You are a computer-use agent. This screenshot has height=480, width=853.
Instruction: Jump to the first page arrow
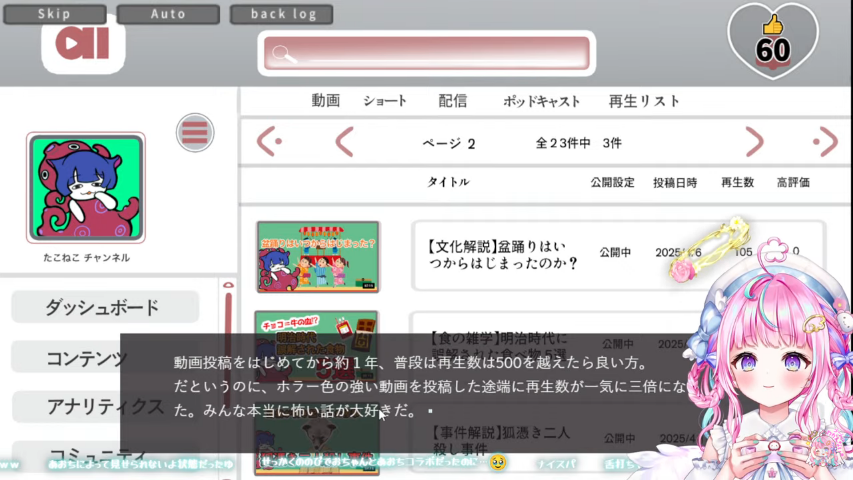tap(269, 141)
